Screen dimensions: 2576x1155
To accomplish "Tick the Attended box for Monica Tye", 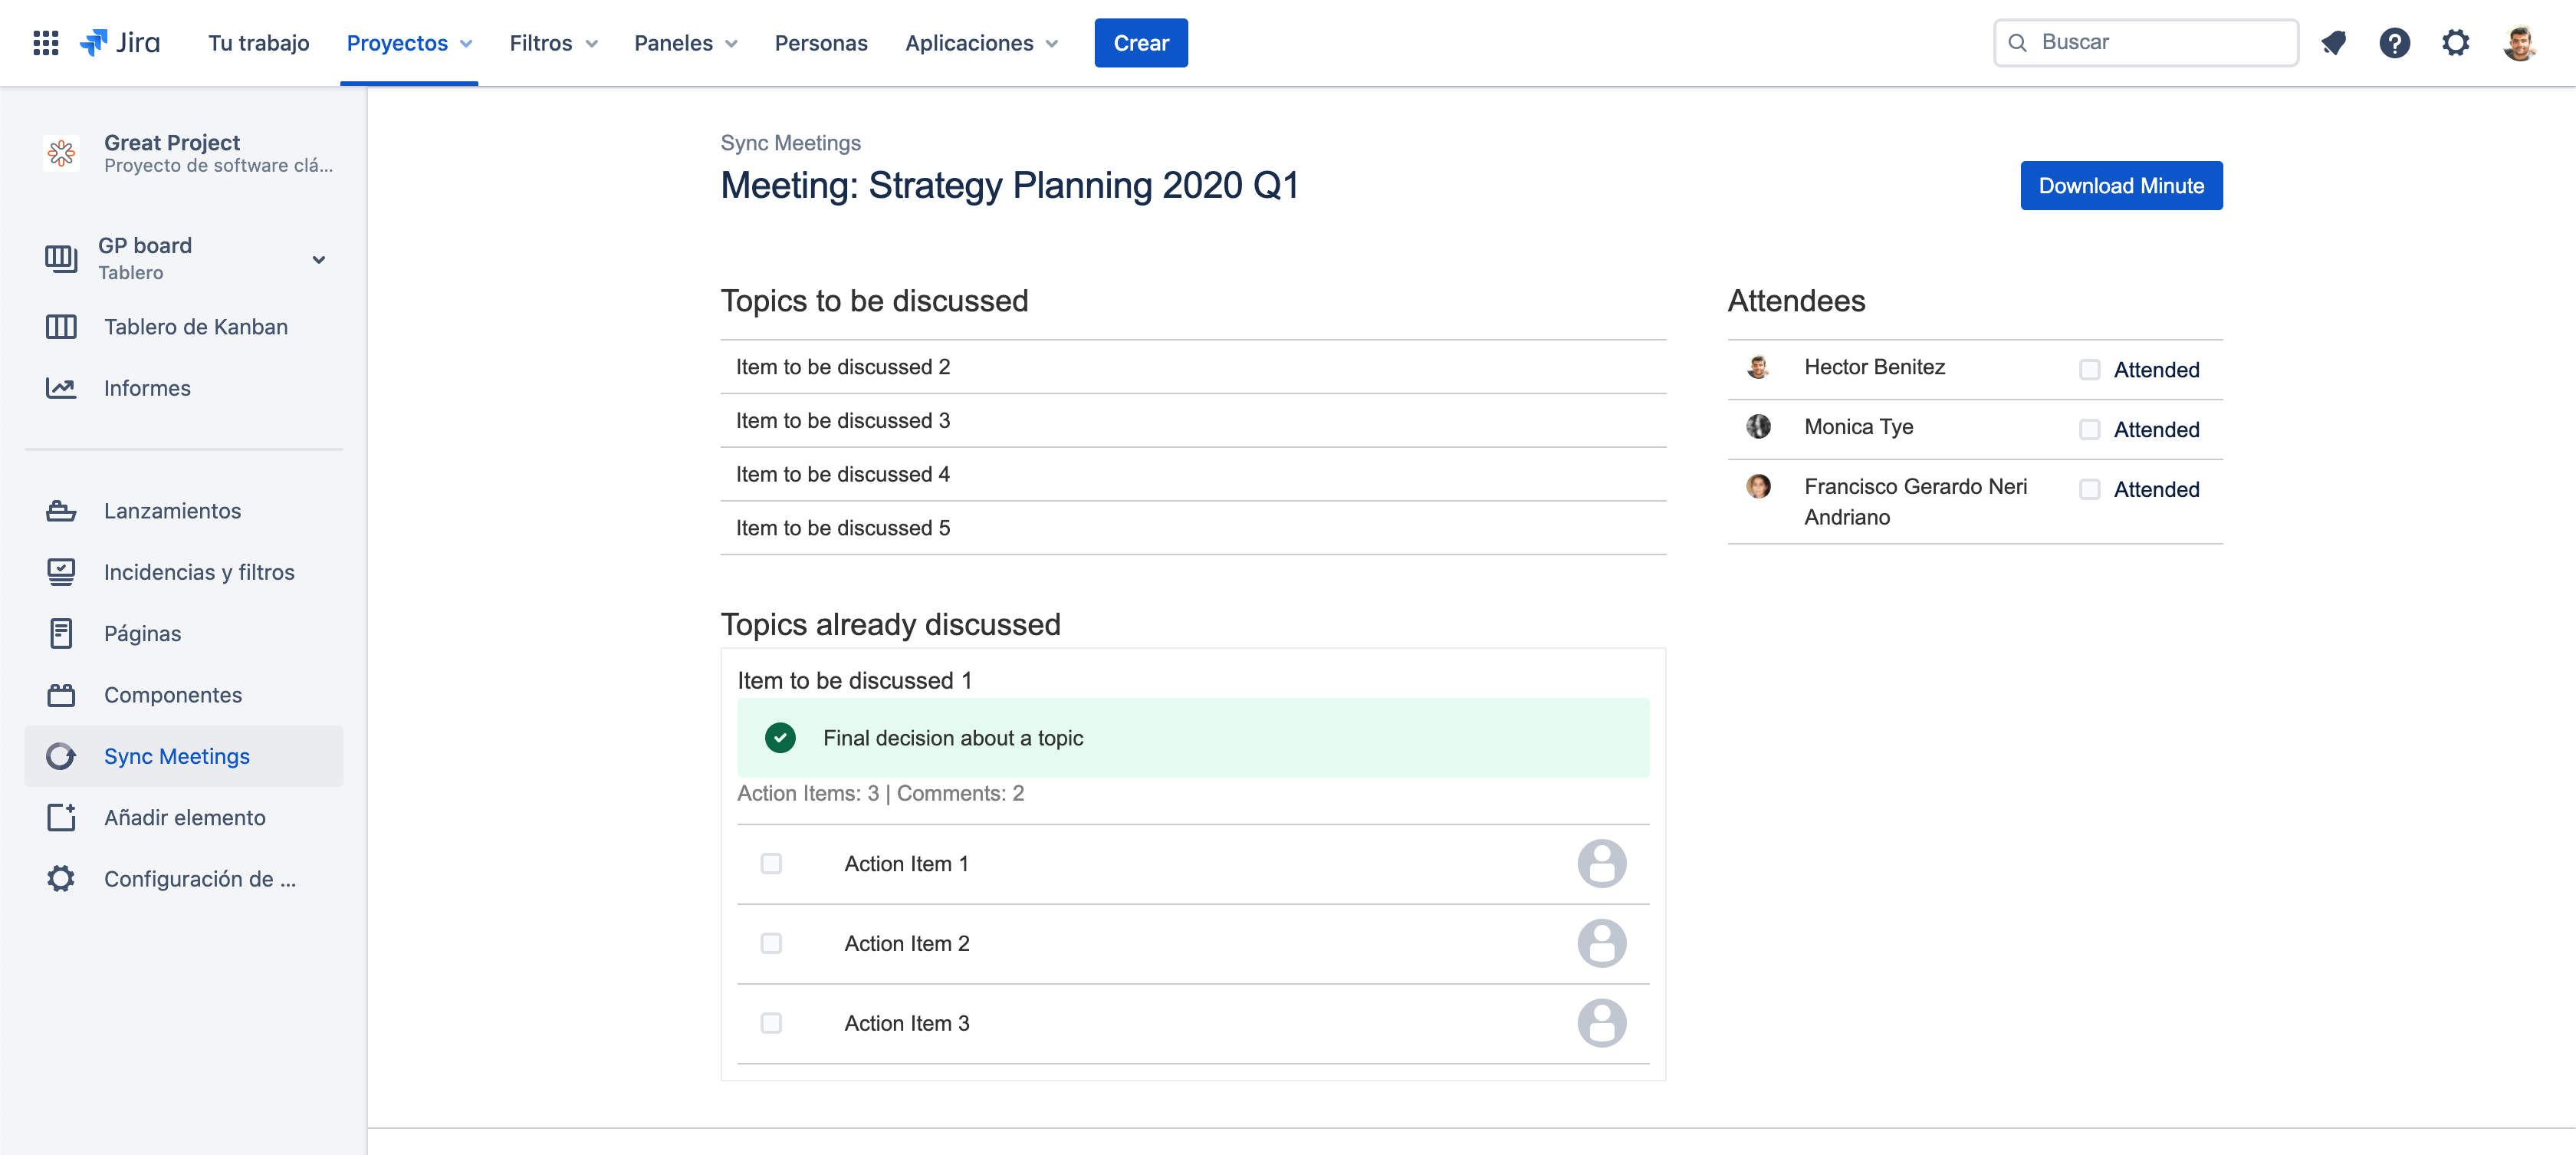I will pos(2089,430).
